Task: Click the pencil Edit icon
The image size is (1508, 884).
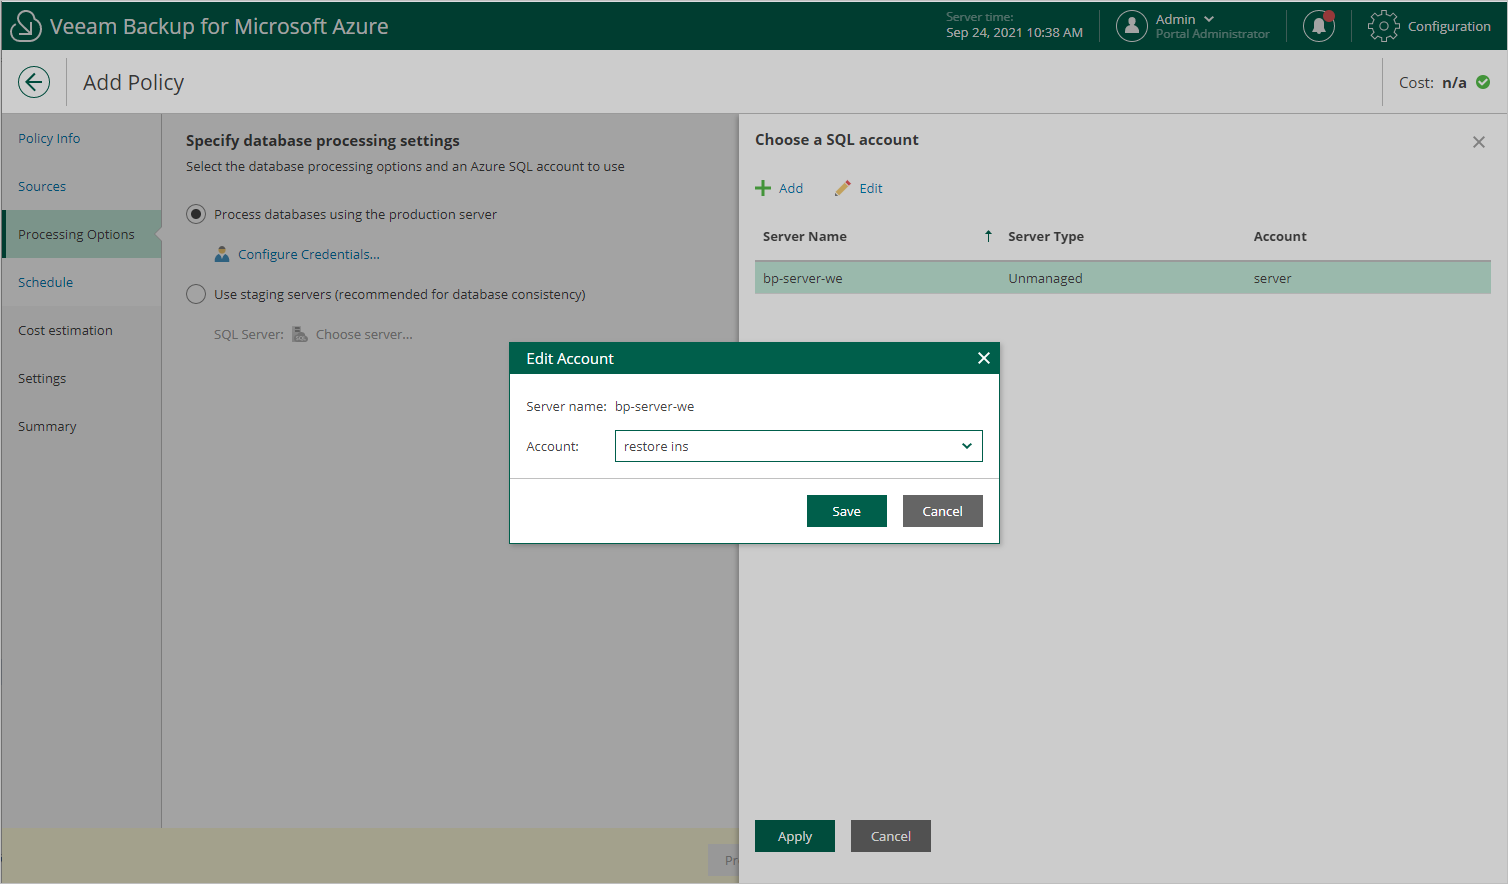Action: 843,188
